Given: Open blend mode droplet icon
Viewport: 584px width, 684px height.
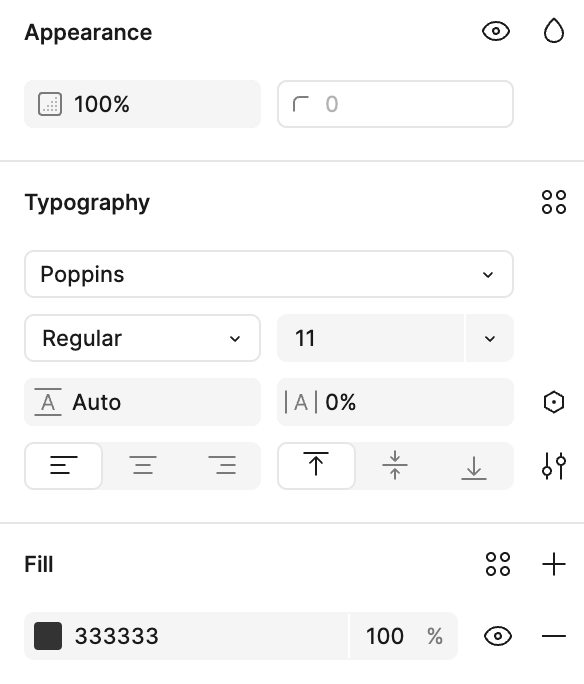Looking at the screenshot, I should click(x=554, y=31).
